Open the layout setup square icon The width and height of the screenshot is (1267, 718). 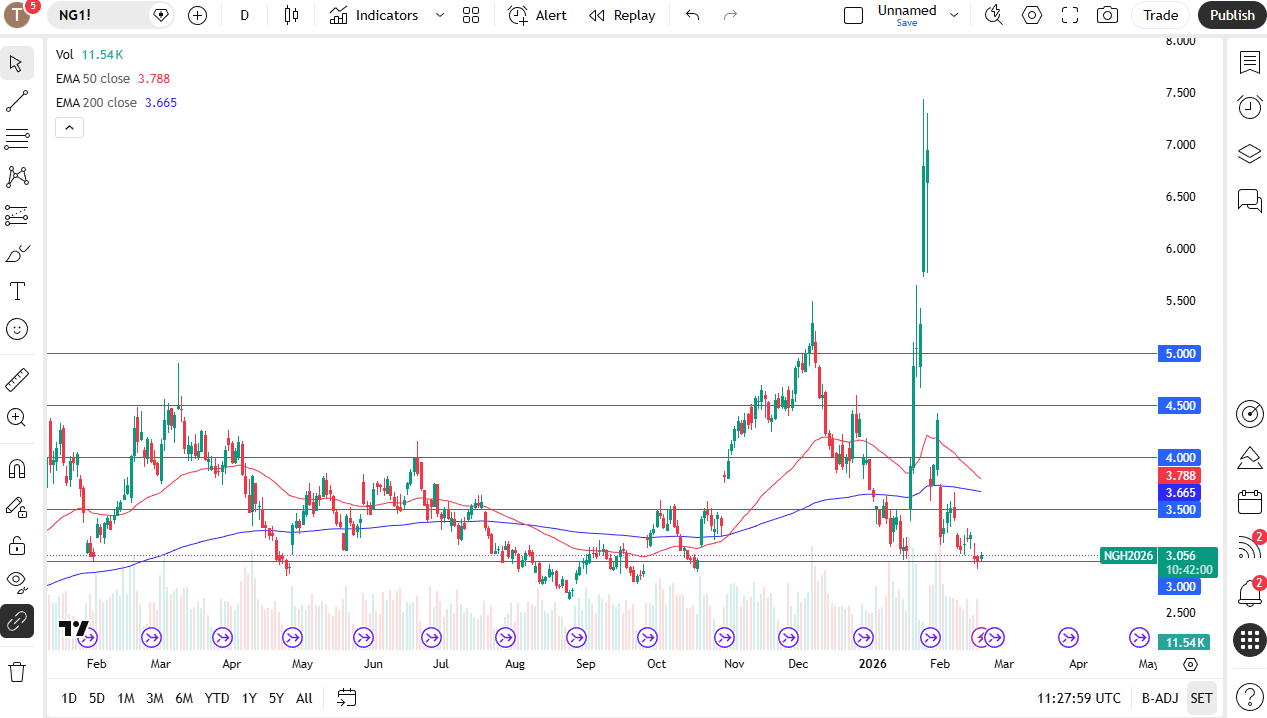click(x=853, y=15)
